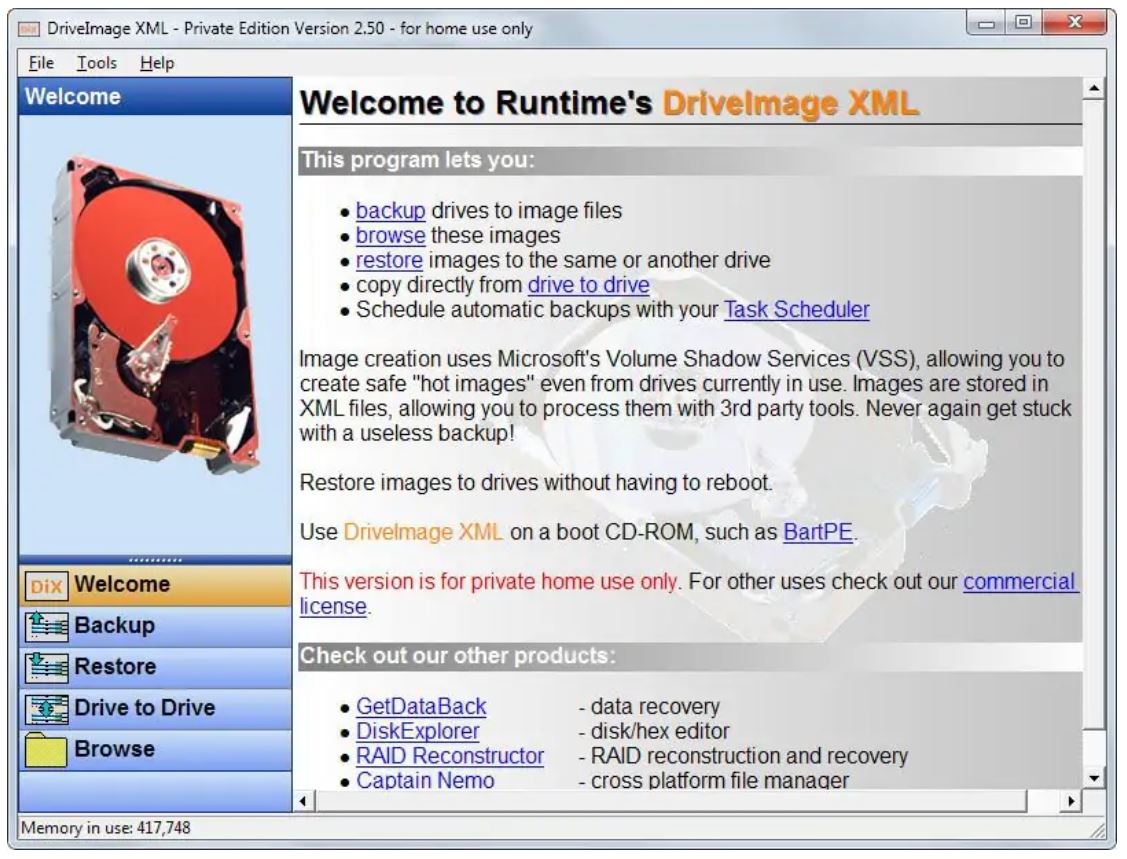Open the GetDataBack product link
Image resolution: width=1127 pixels, height=859 pixels.
pyautogui.click(x=421, y=707)
